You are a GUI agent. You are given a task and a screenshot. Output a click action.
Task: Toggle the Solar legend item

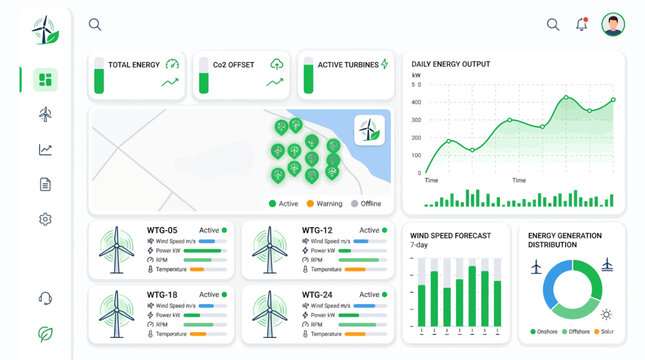pos(604,332)
